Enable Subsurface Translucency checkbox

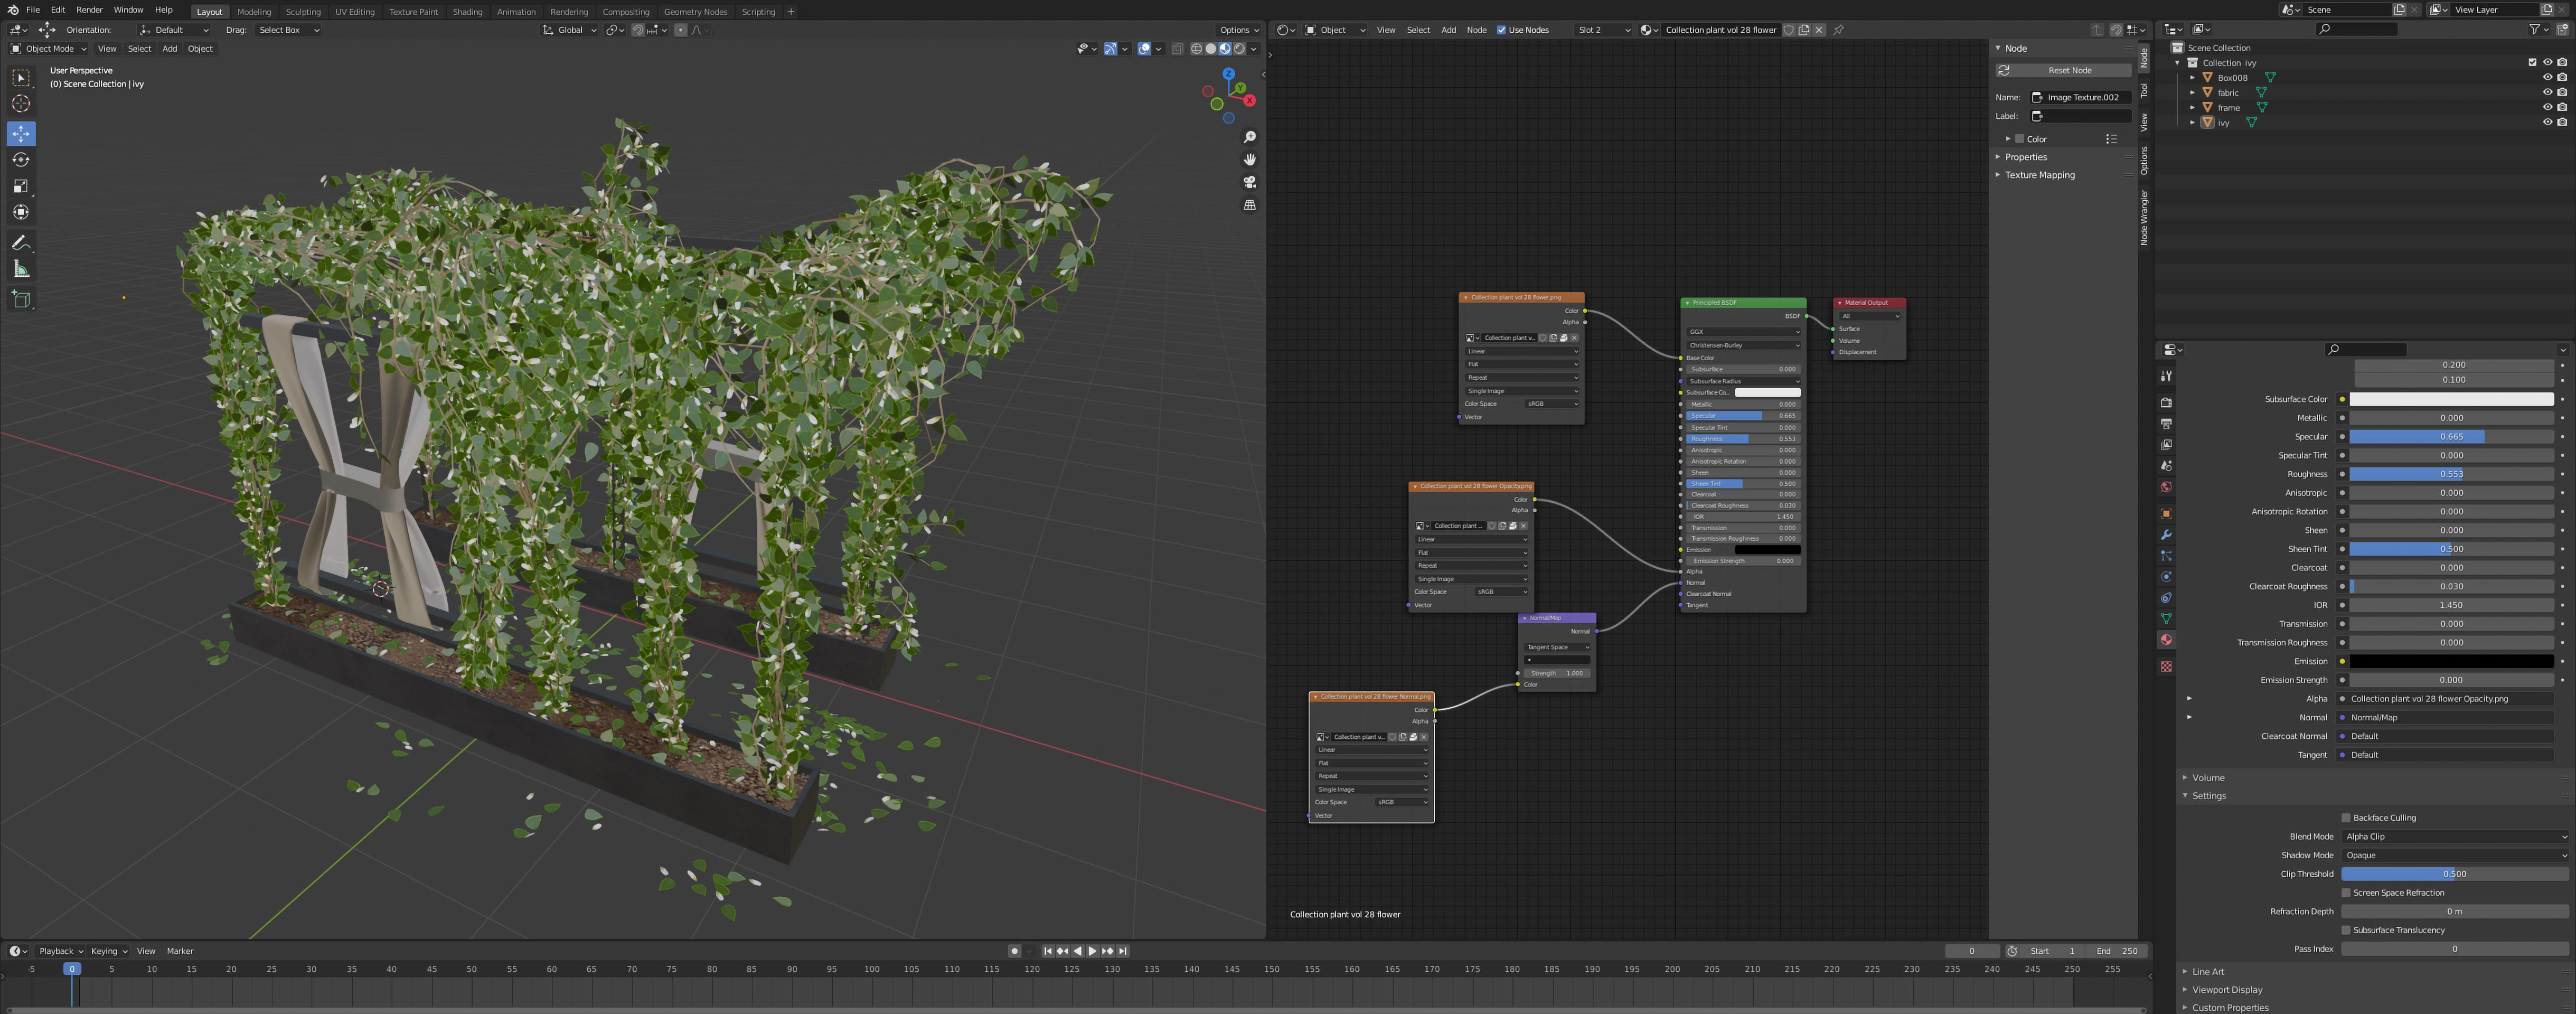click(2346, 930)
